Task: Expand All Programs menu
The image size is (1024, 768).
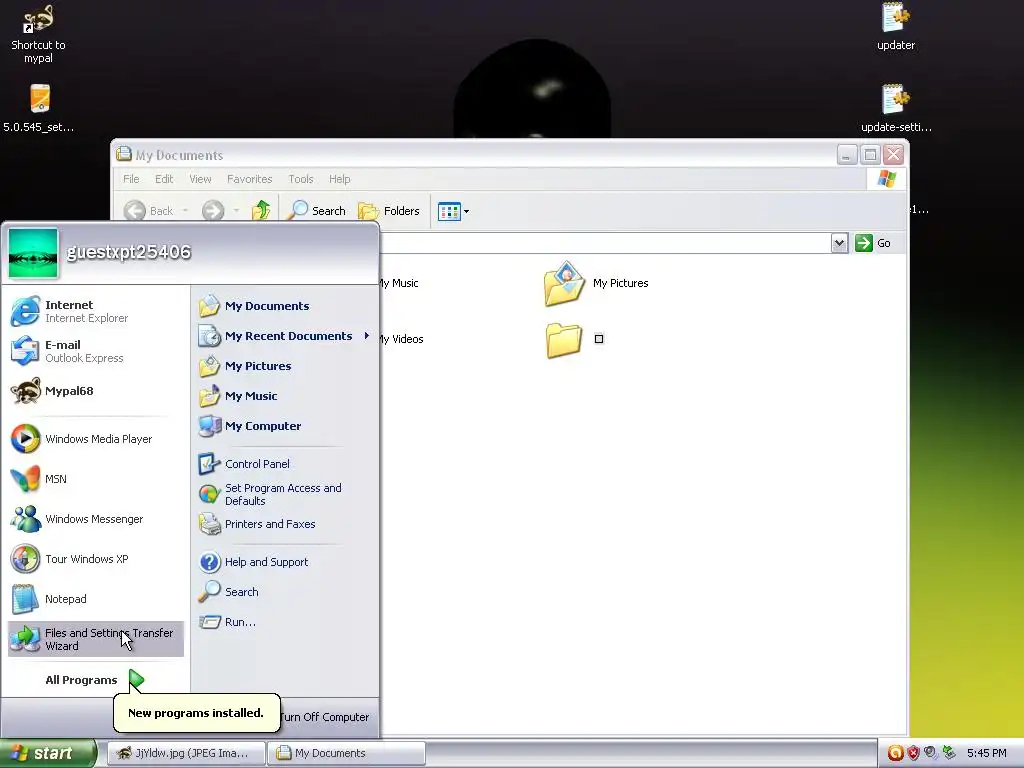Action: 94,680
